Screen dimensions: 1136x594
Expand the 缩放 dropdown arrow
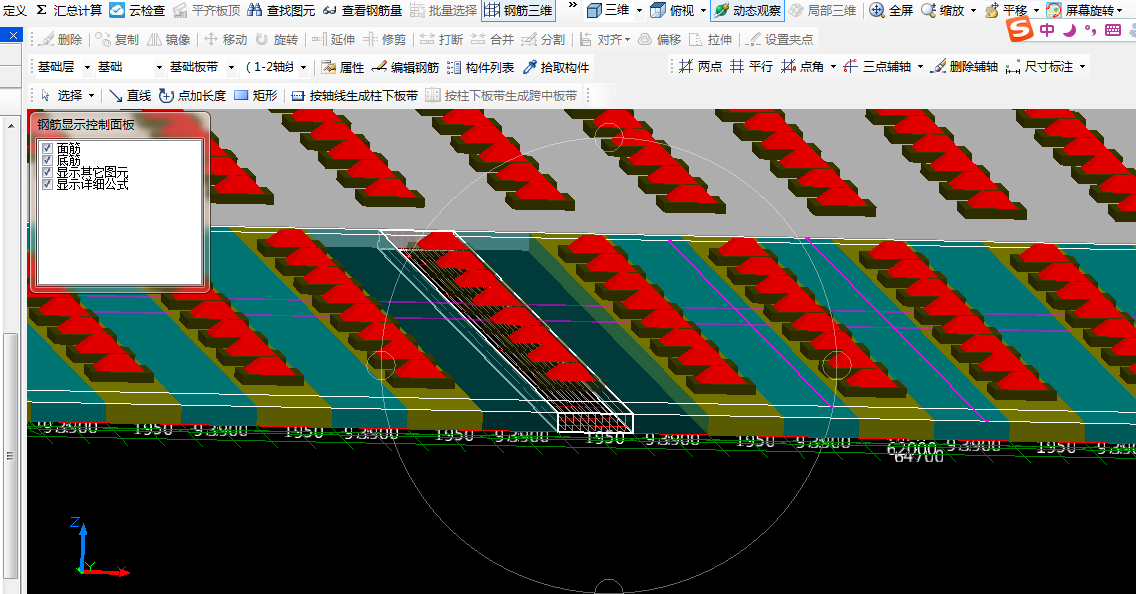(x=973, y=11)
